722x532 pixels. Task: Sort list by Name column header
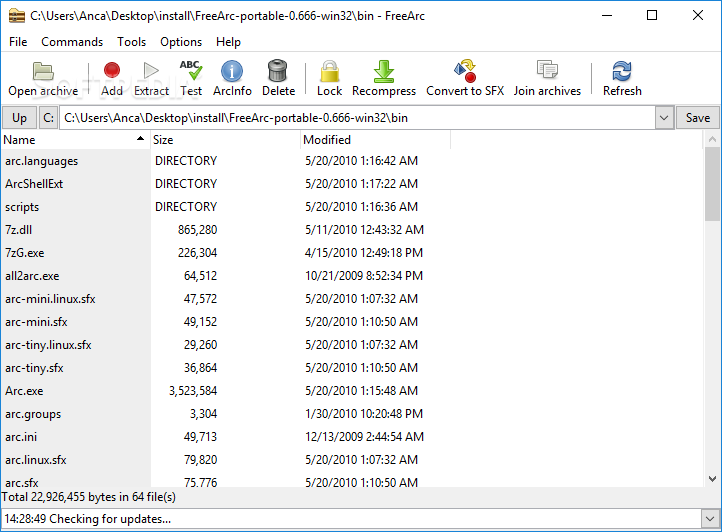(x=75, y=140)
